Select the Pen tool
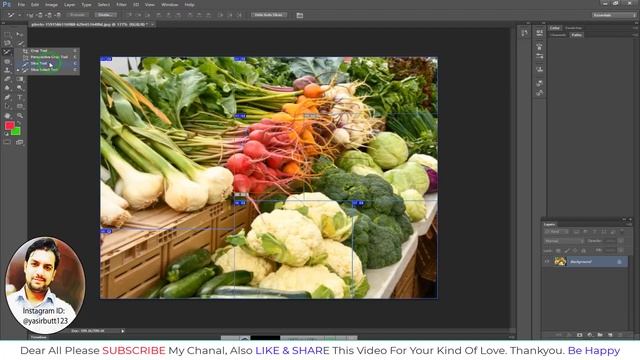640x360 pixels. 7,97
